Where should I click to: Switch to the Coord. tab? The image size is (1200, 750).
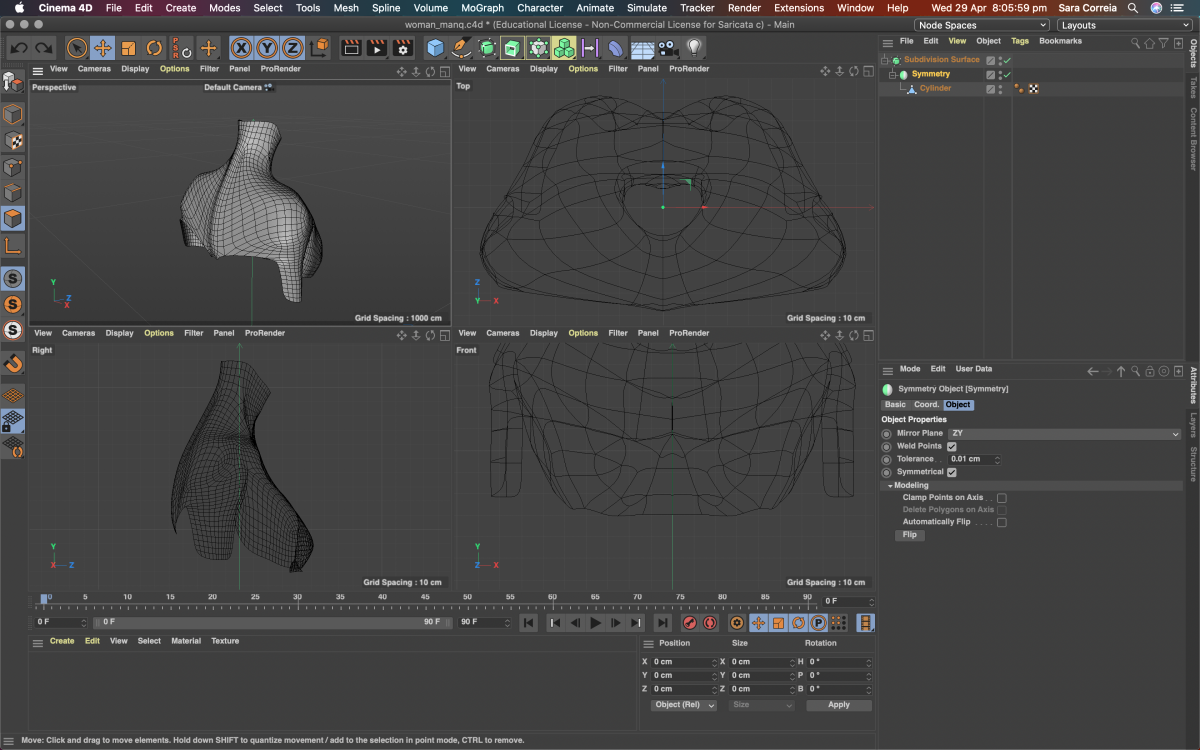(926, 405)
